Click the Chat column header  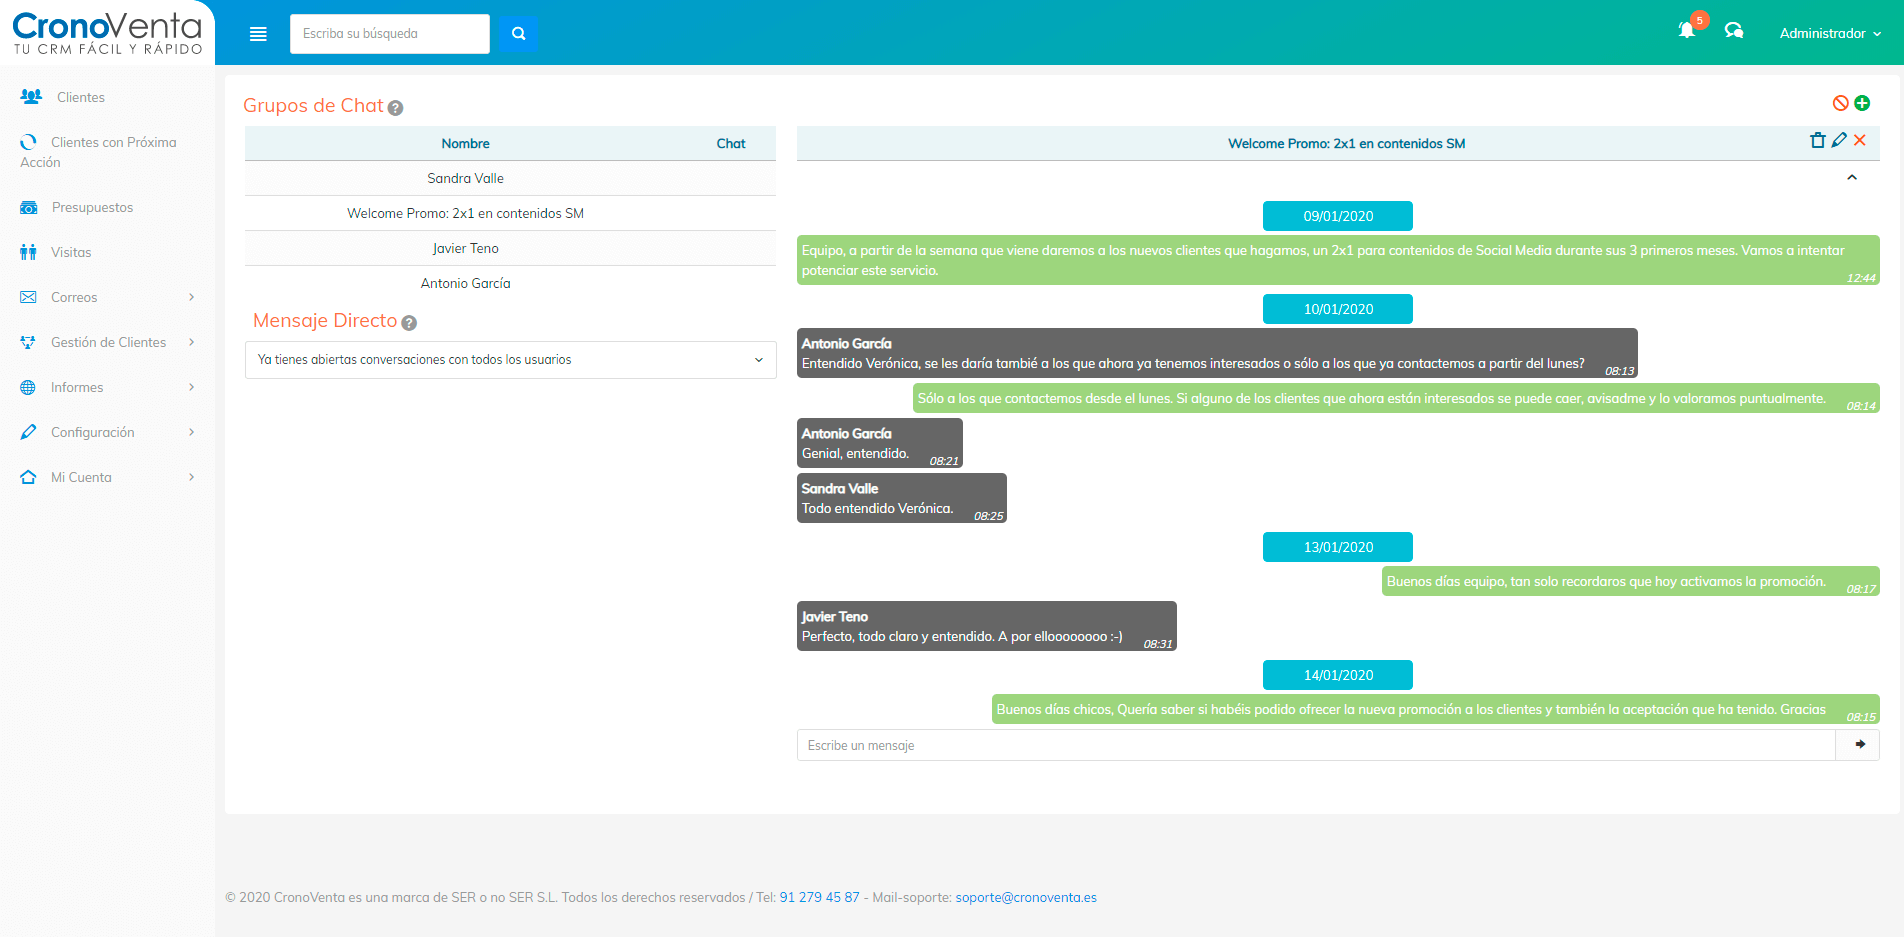click(731, 143)
